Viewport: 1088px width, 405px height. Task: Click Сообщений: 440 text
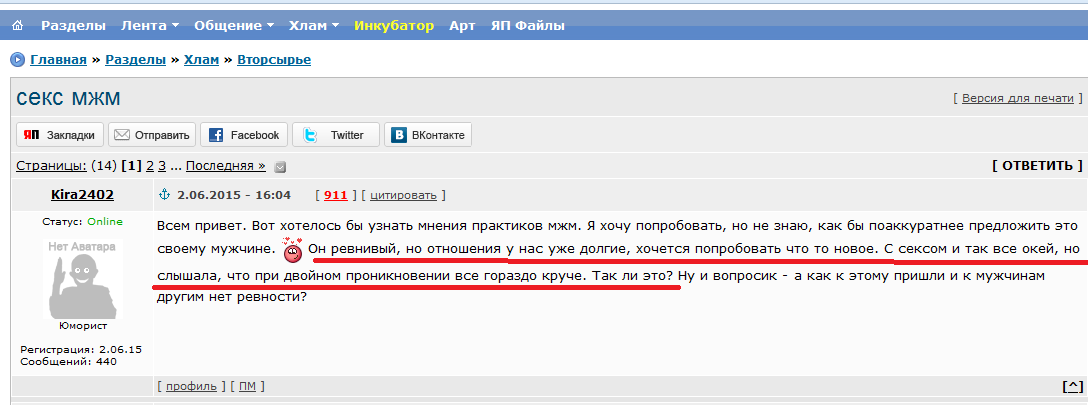point(68,361)
